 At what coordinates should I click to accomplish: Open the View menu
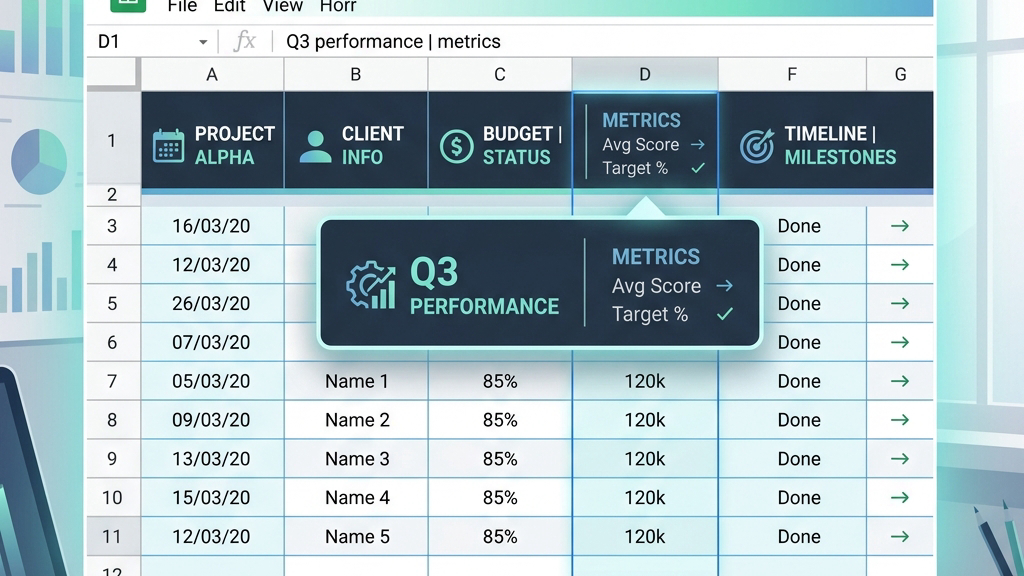[x=283, y=7]
